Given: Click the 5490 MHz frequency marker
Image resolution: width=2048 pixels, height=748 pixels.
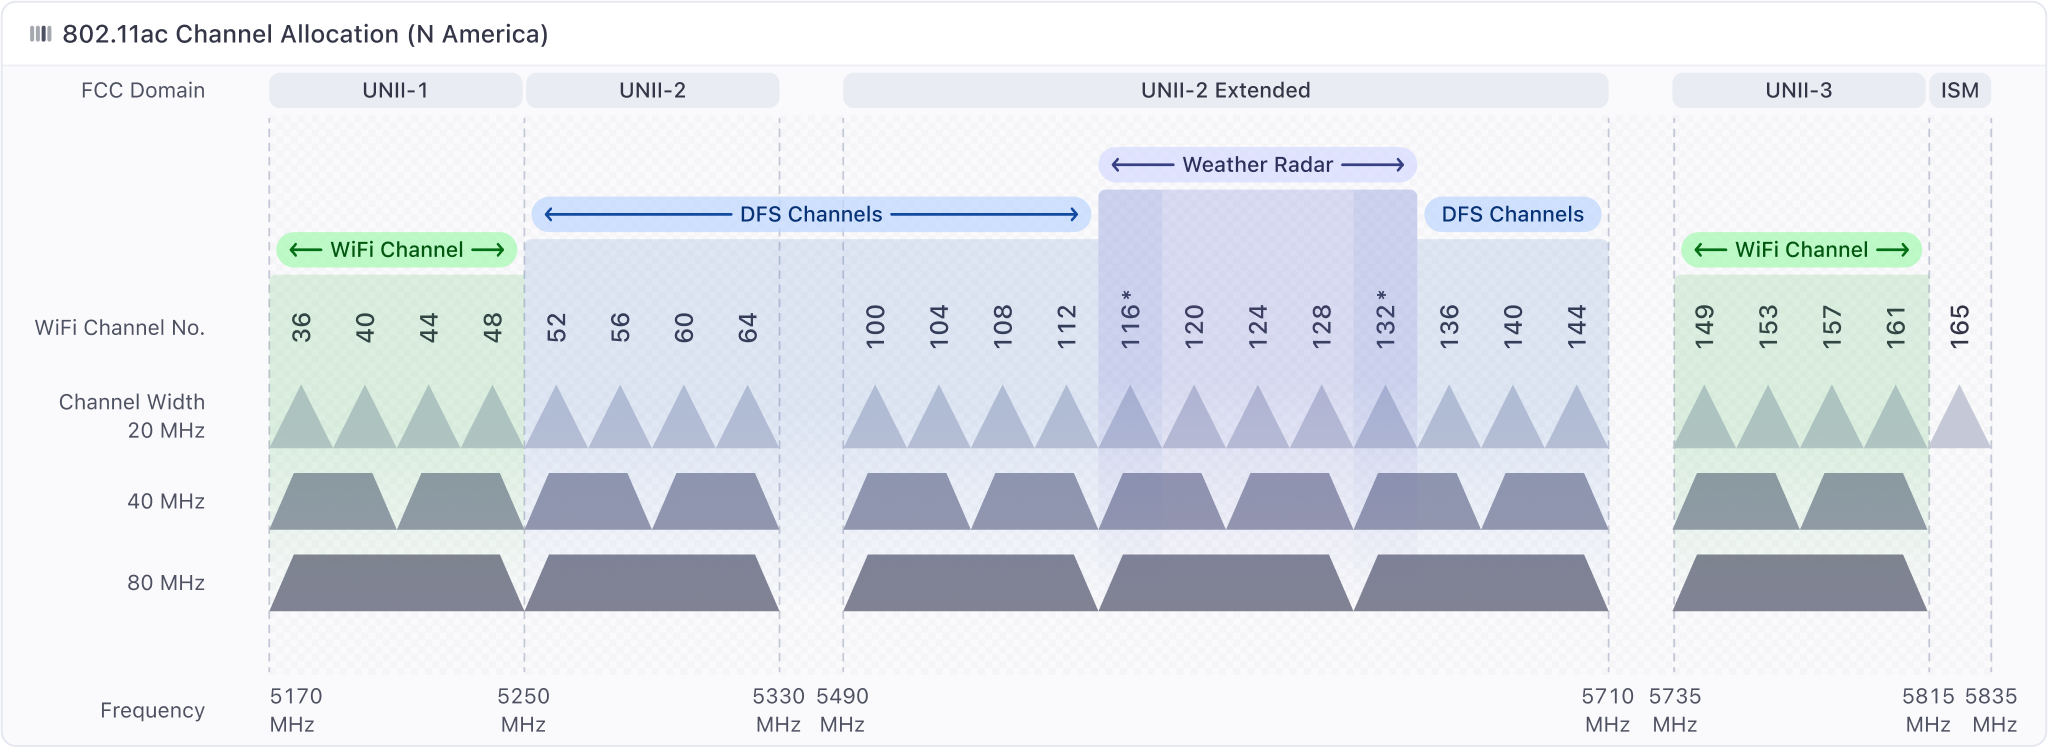Looking at the screenshot, I should [x=842, y=709].
